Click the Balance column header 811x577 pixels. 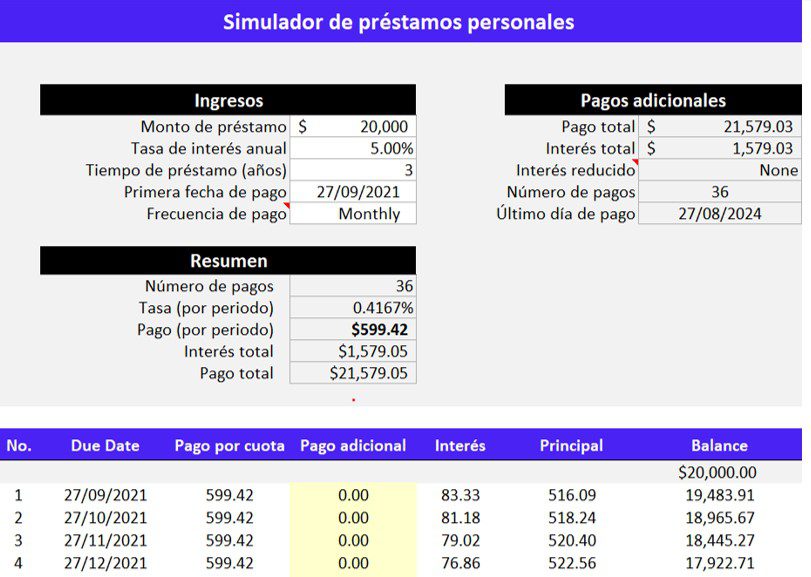point(719,445)
